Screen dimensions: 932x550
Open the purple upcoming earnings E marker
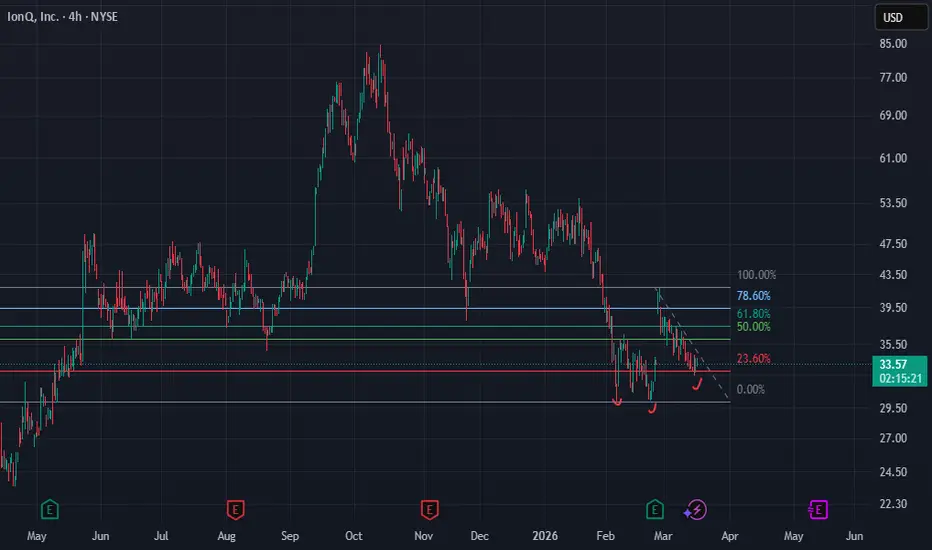pyautogui.click(x=818, y=510)
